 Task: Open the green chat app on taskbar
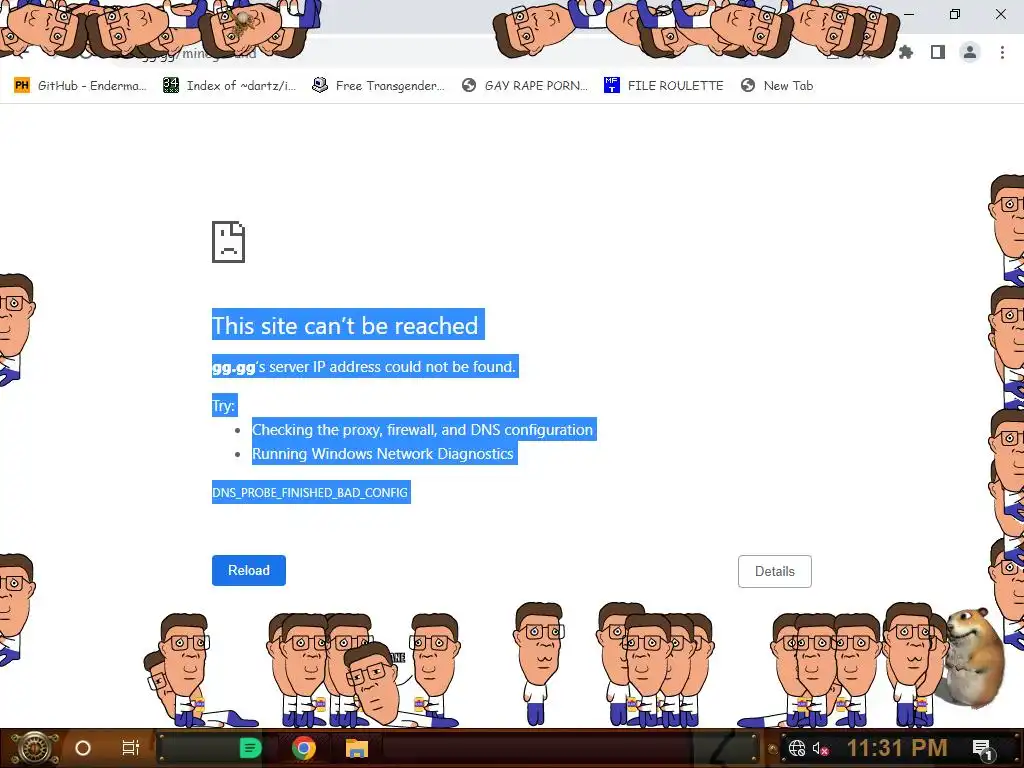click(250, 748)
